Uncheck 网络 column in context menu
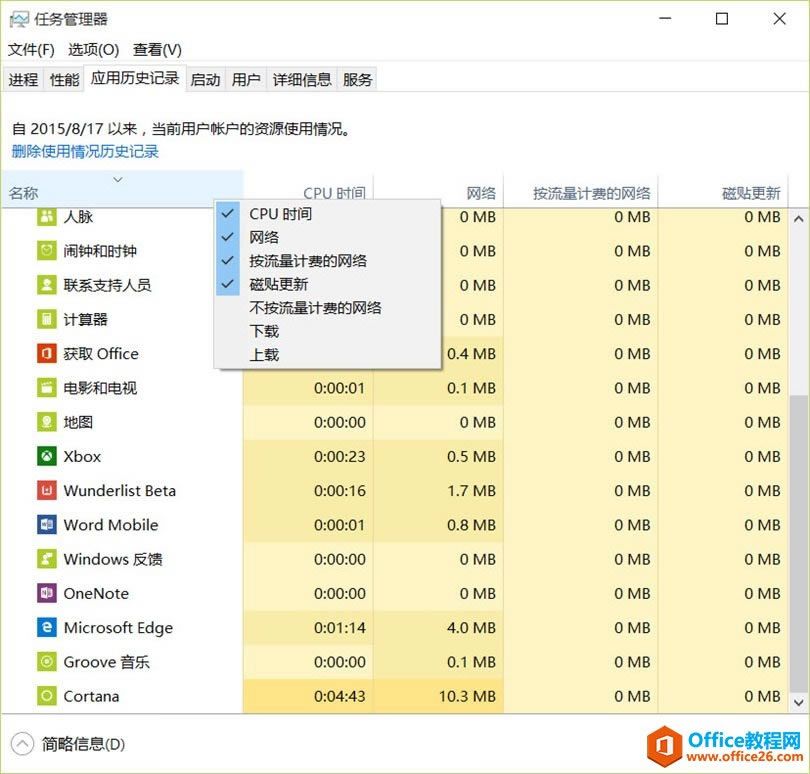Image resolution: width=810 pixels, height=774 pixels. click(x=328, y=237)
